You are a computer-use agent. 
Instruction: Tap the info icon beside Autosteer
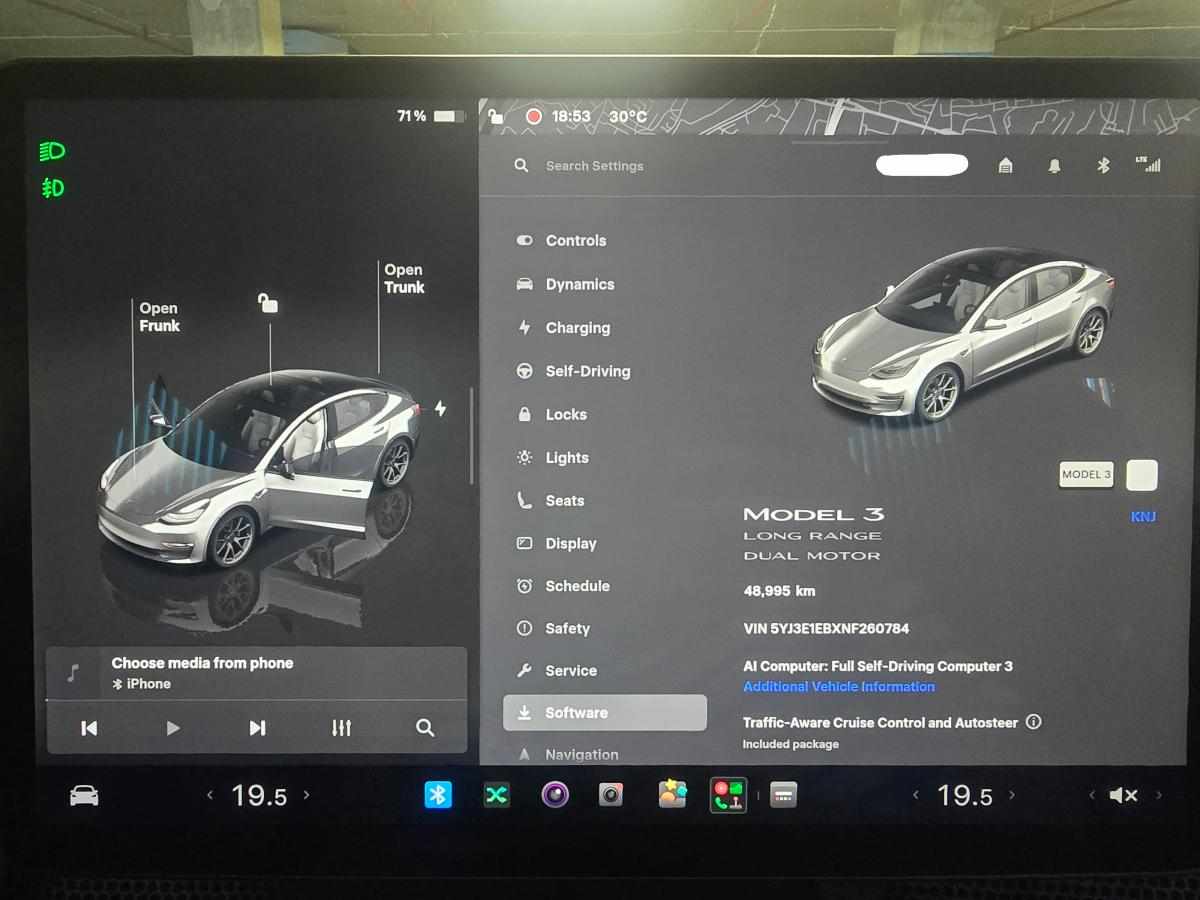(x=1034, y=722)
